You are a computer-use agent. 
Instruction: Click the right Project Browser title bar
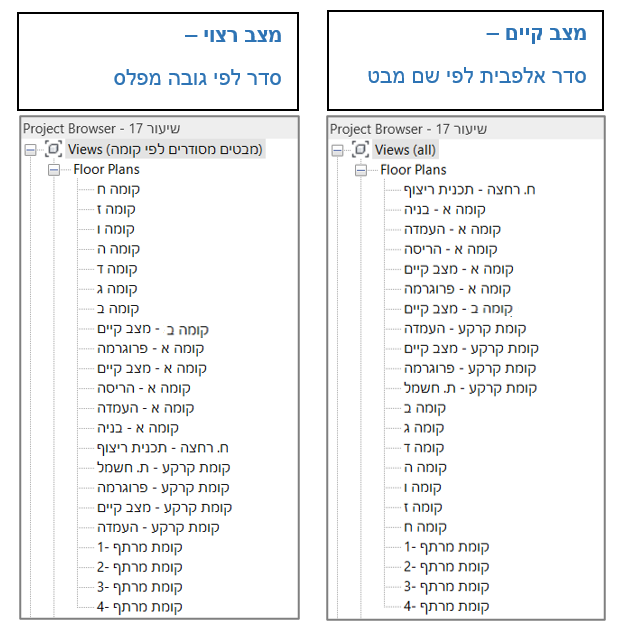point(466,129)
